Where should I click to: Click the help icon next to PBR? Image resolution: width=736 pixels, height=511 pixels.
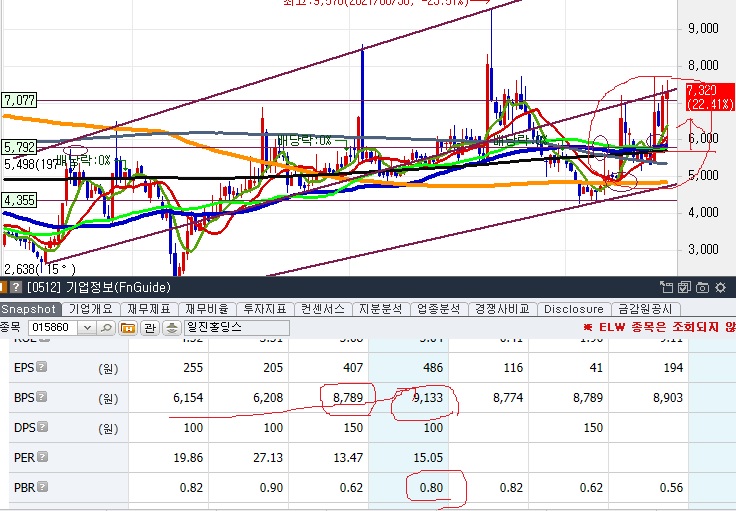[x=43, y=487]
